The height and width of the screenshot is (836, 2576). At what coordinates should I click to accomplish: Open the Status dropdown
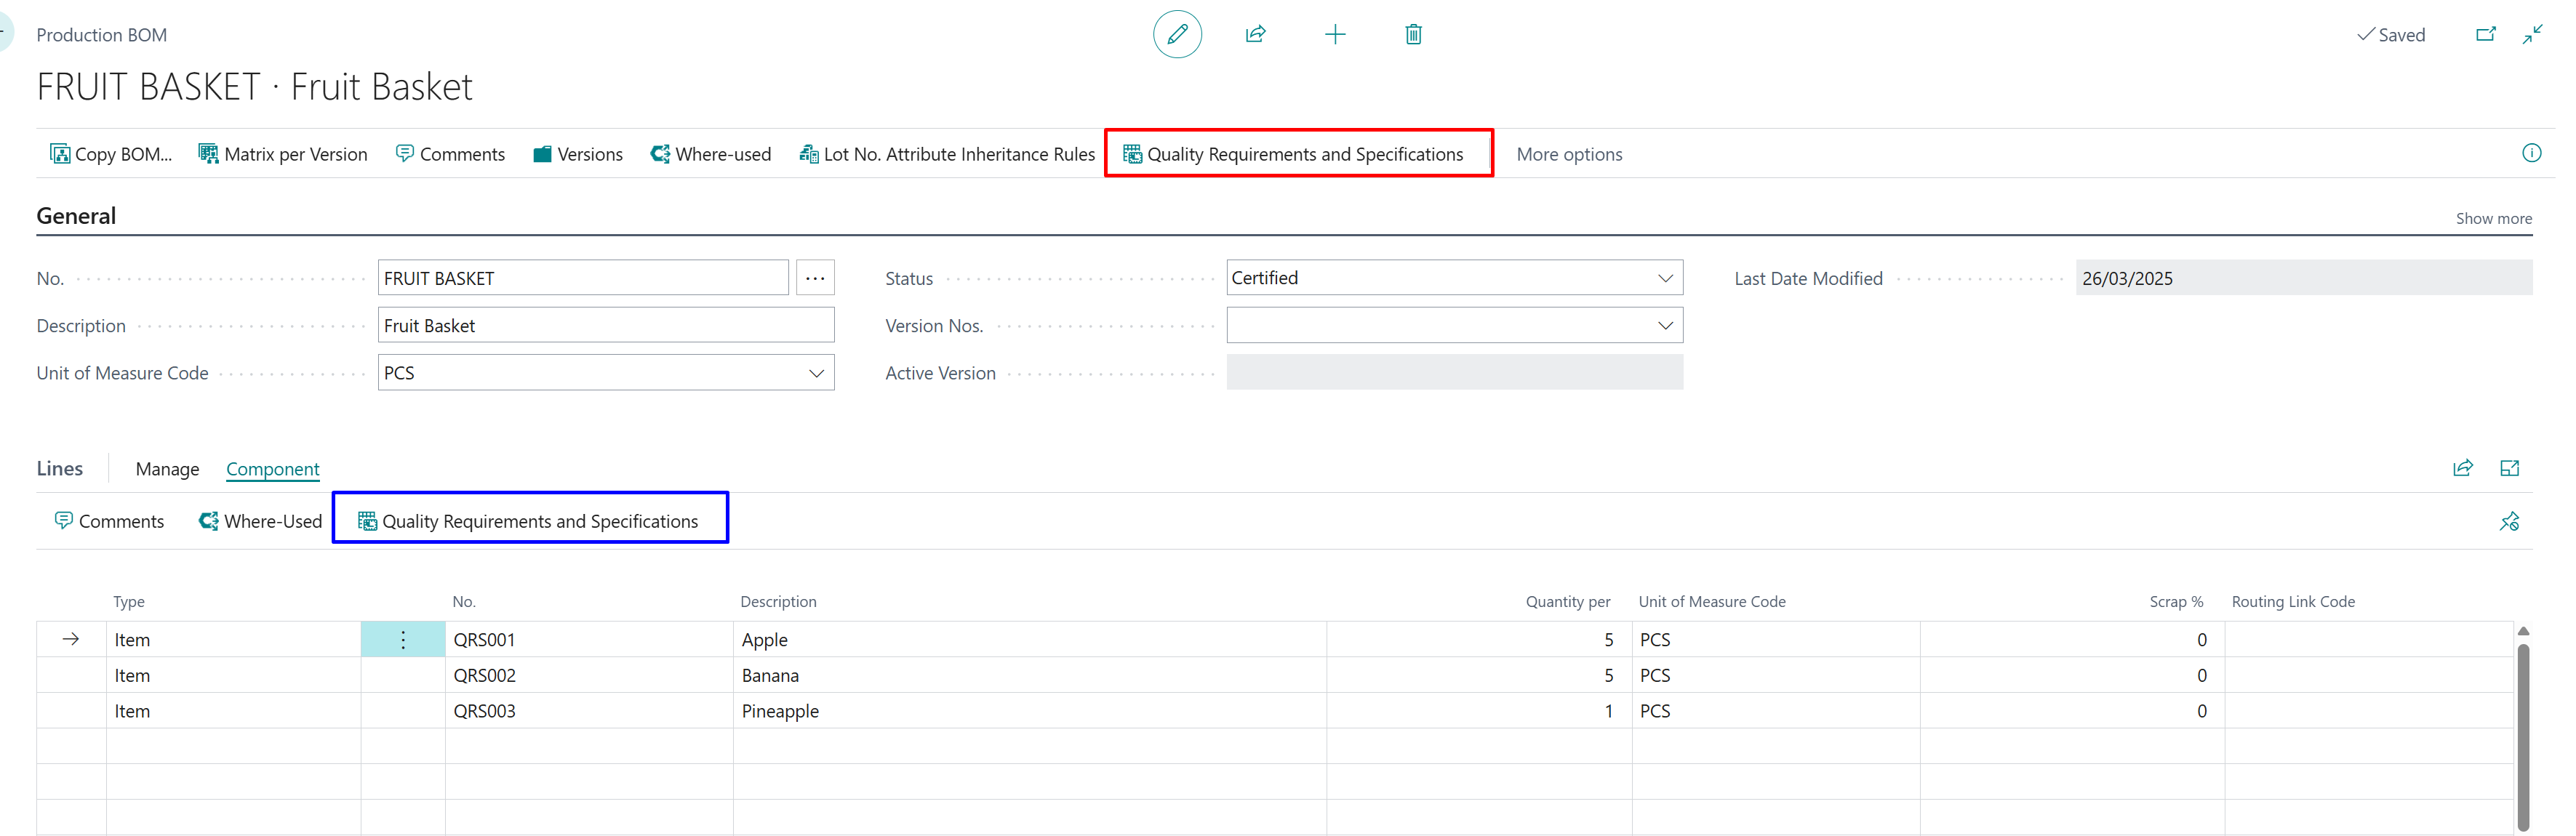pyautogui.click(x=1664, y=278)
